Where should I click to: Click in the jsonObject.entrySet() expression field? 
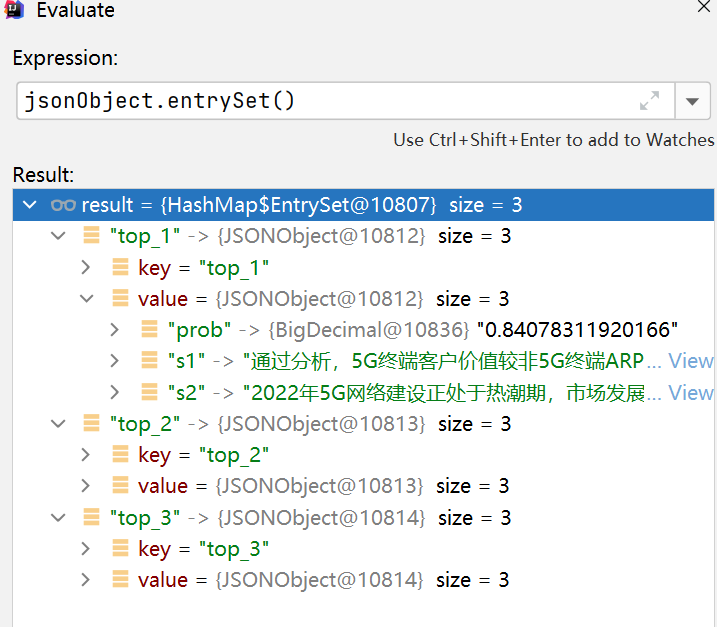329,101
